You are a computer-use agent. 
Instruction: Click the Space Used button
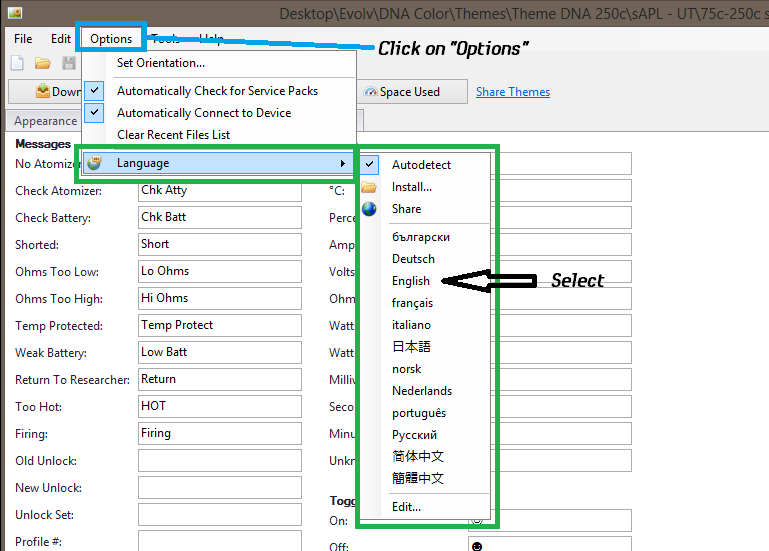412,92
